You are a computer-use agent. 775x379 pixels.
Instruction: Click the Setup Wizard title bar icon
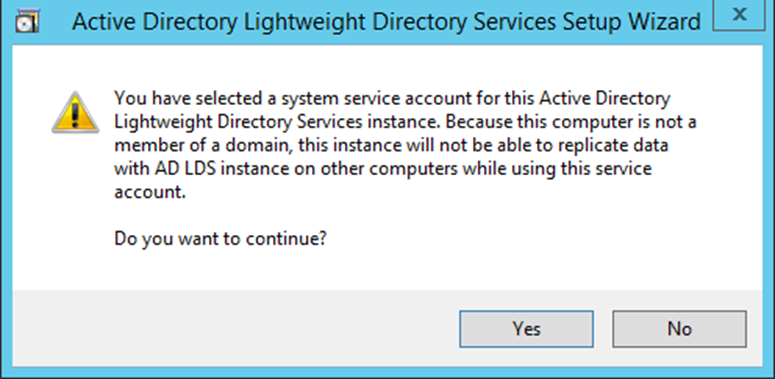click(x=27, y=23)
